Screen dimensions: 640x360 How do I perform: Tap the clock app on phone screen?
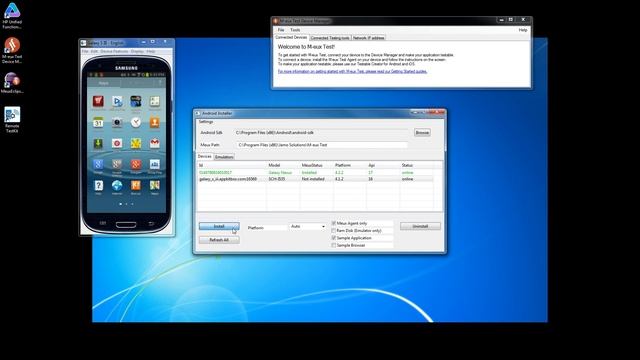[136, 122]
